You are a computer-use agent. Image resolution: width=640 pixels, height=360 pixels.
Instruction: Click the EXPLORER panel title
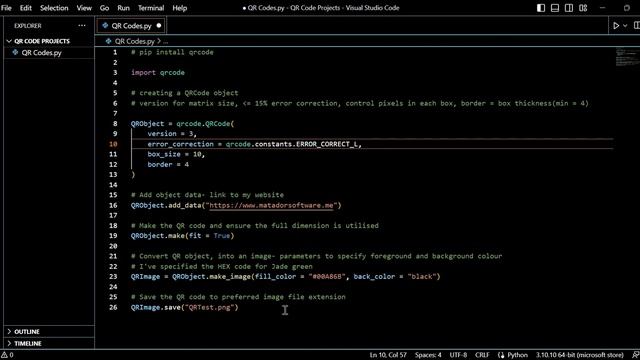pyautogui.click(x=28, y=26)
